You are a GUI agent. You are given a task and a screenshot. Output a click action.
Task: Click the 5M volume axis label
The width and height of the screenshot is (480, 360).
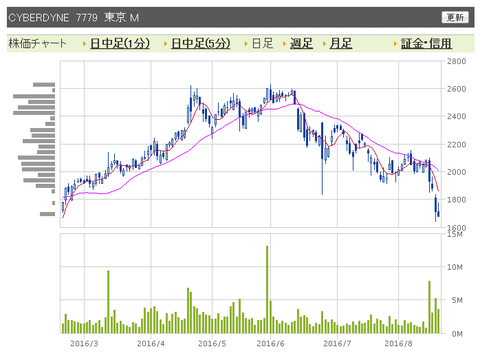pyautogui.click(x=457, y=300)
